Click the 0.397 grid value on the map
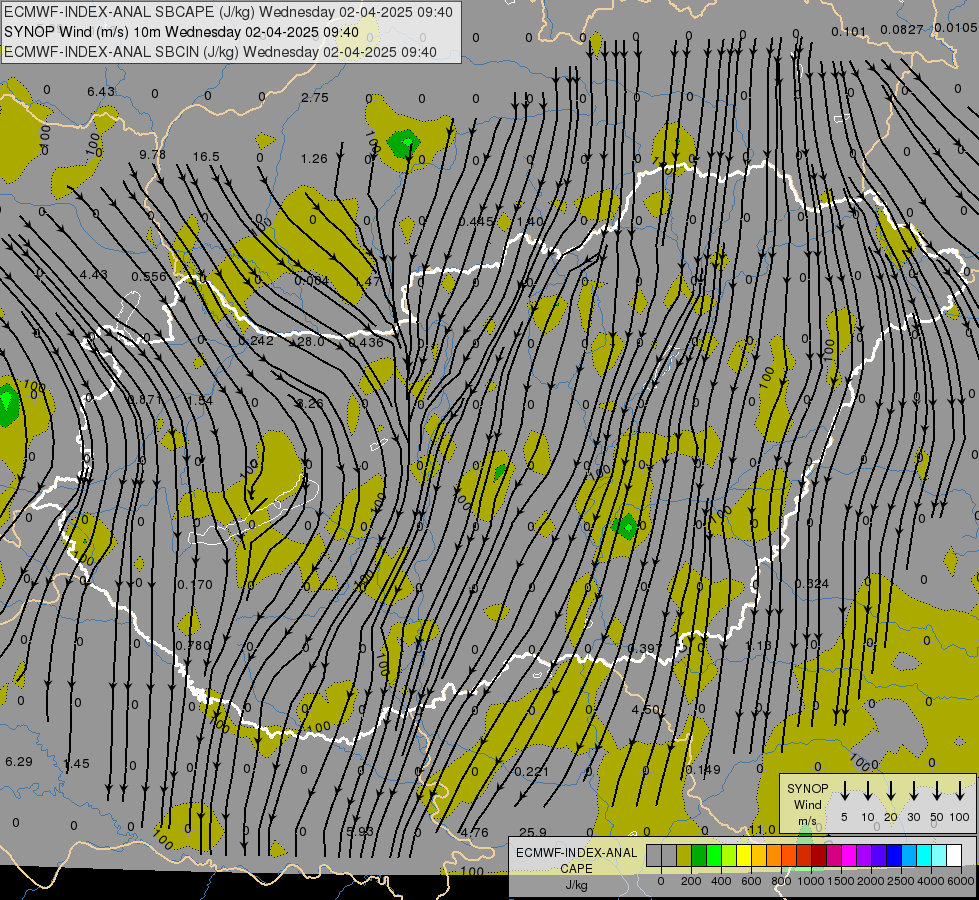The width and height of the screenshot is (979, 900). (645, 648)
